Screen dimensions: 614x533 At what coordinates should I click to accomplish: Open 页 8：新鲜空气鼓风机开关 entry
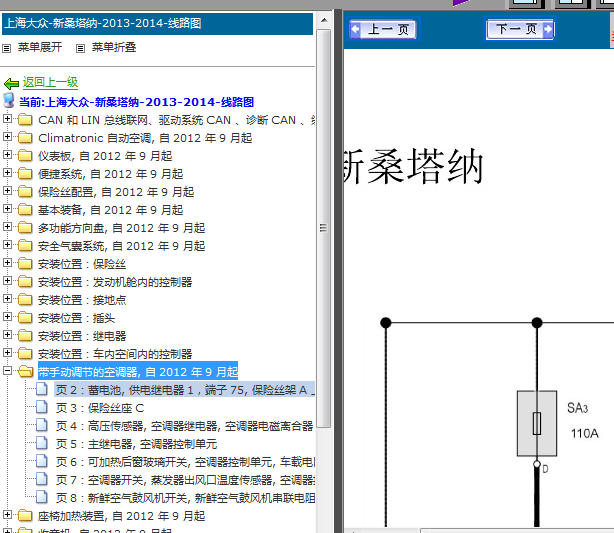tap(185, 498)
